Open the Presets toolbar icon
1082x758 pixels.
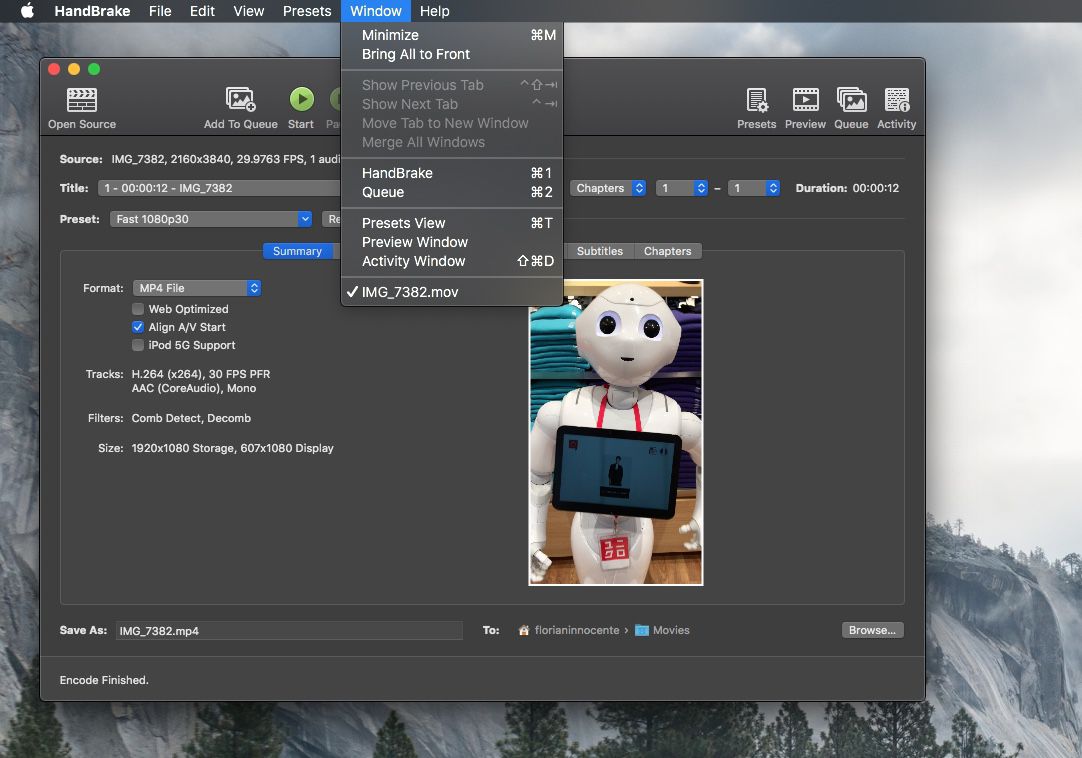pos(757,100)
